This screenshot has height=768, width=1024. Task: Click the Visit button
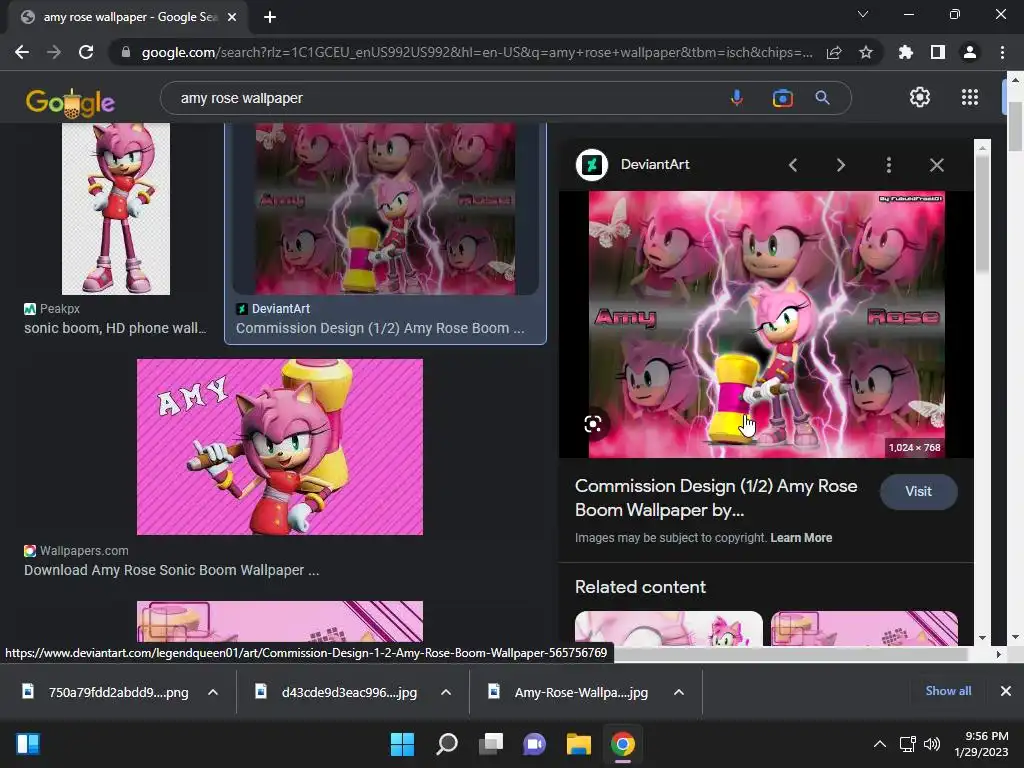pos(918,491)
